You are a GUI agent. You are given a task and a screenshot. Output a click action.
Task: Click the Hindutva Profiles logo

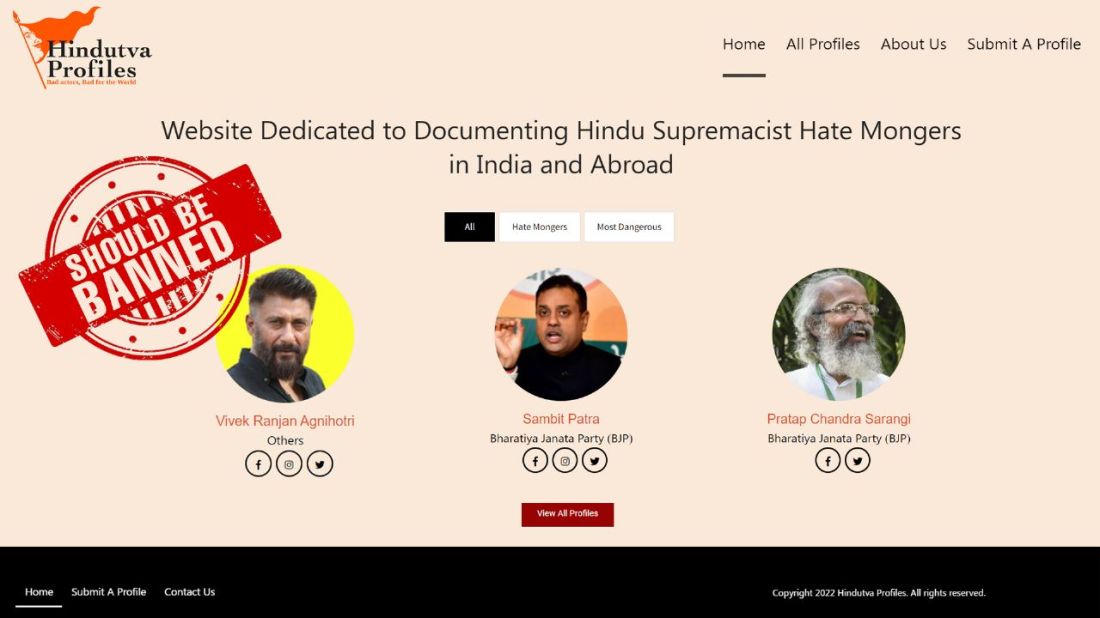[82, 47]
